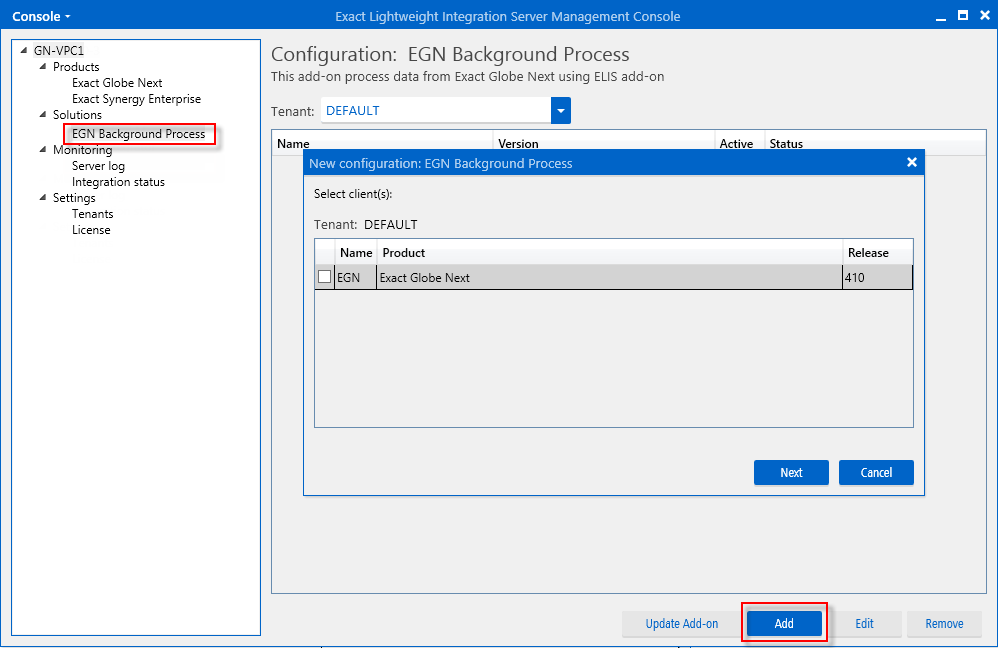The height and width of the screenshot is (648, 998).
Task: Select the Exact Globe Next row cell
Action: pos(610,278)
